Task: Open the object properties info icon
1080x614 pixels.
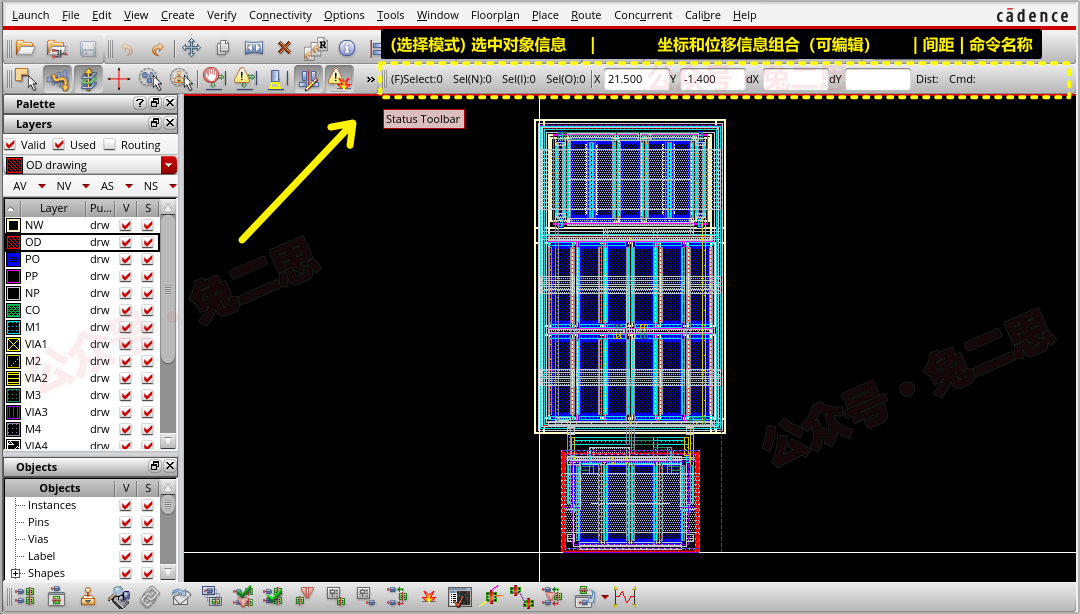Action: 347,48
